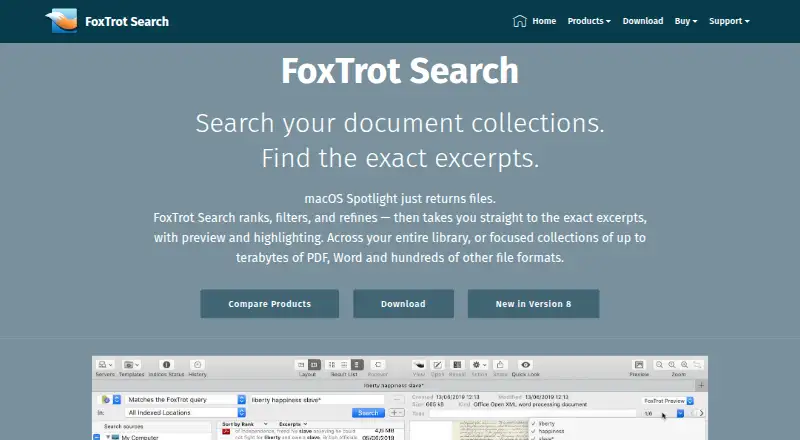Open the Products dropdown menu
The width and height of the screenshot is (800, 440).
pyautogui.click(x=589, y=21)
